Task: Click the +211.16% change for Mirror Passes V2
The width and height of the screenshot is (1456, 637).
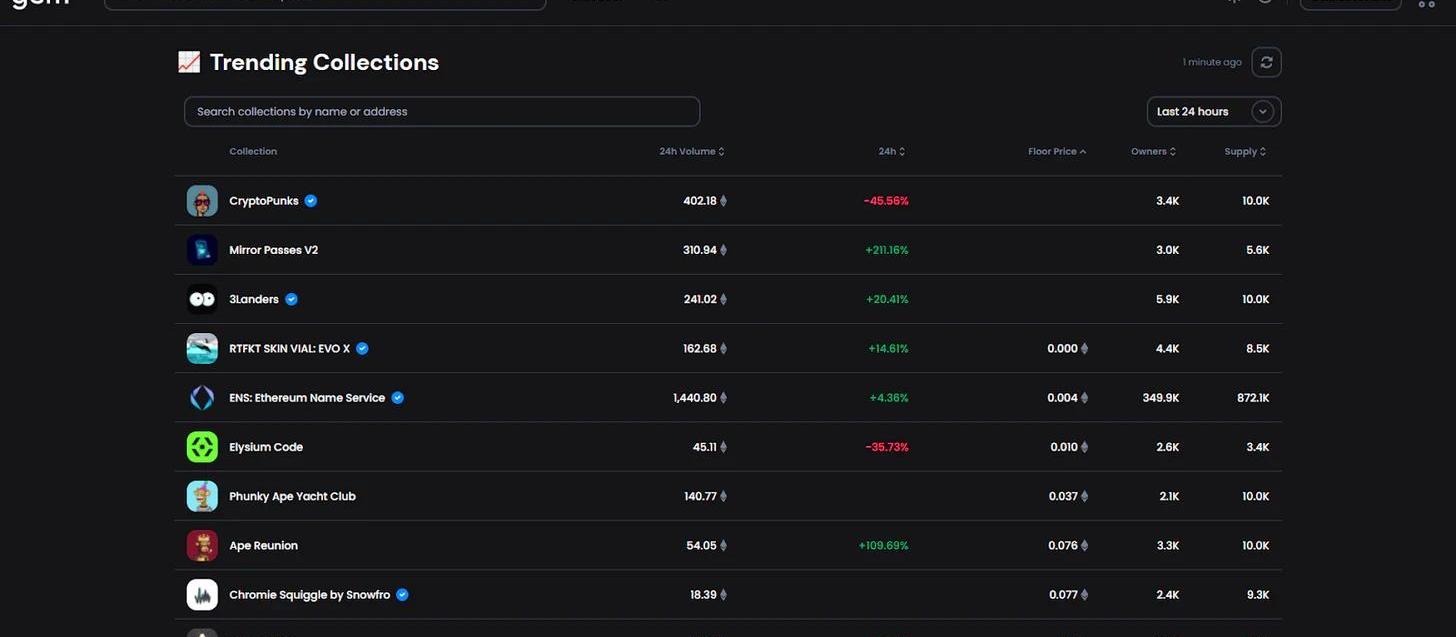Action: pyautogui.click(x=887, y=250)
